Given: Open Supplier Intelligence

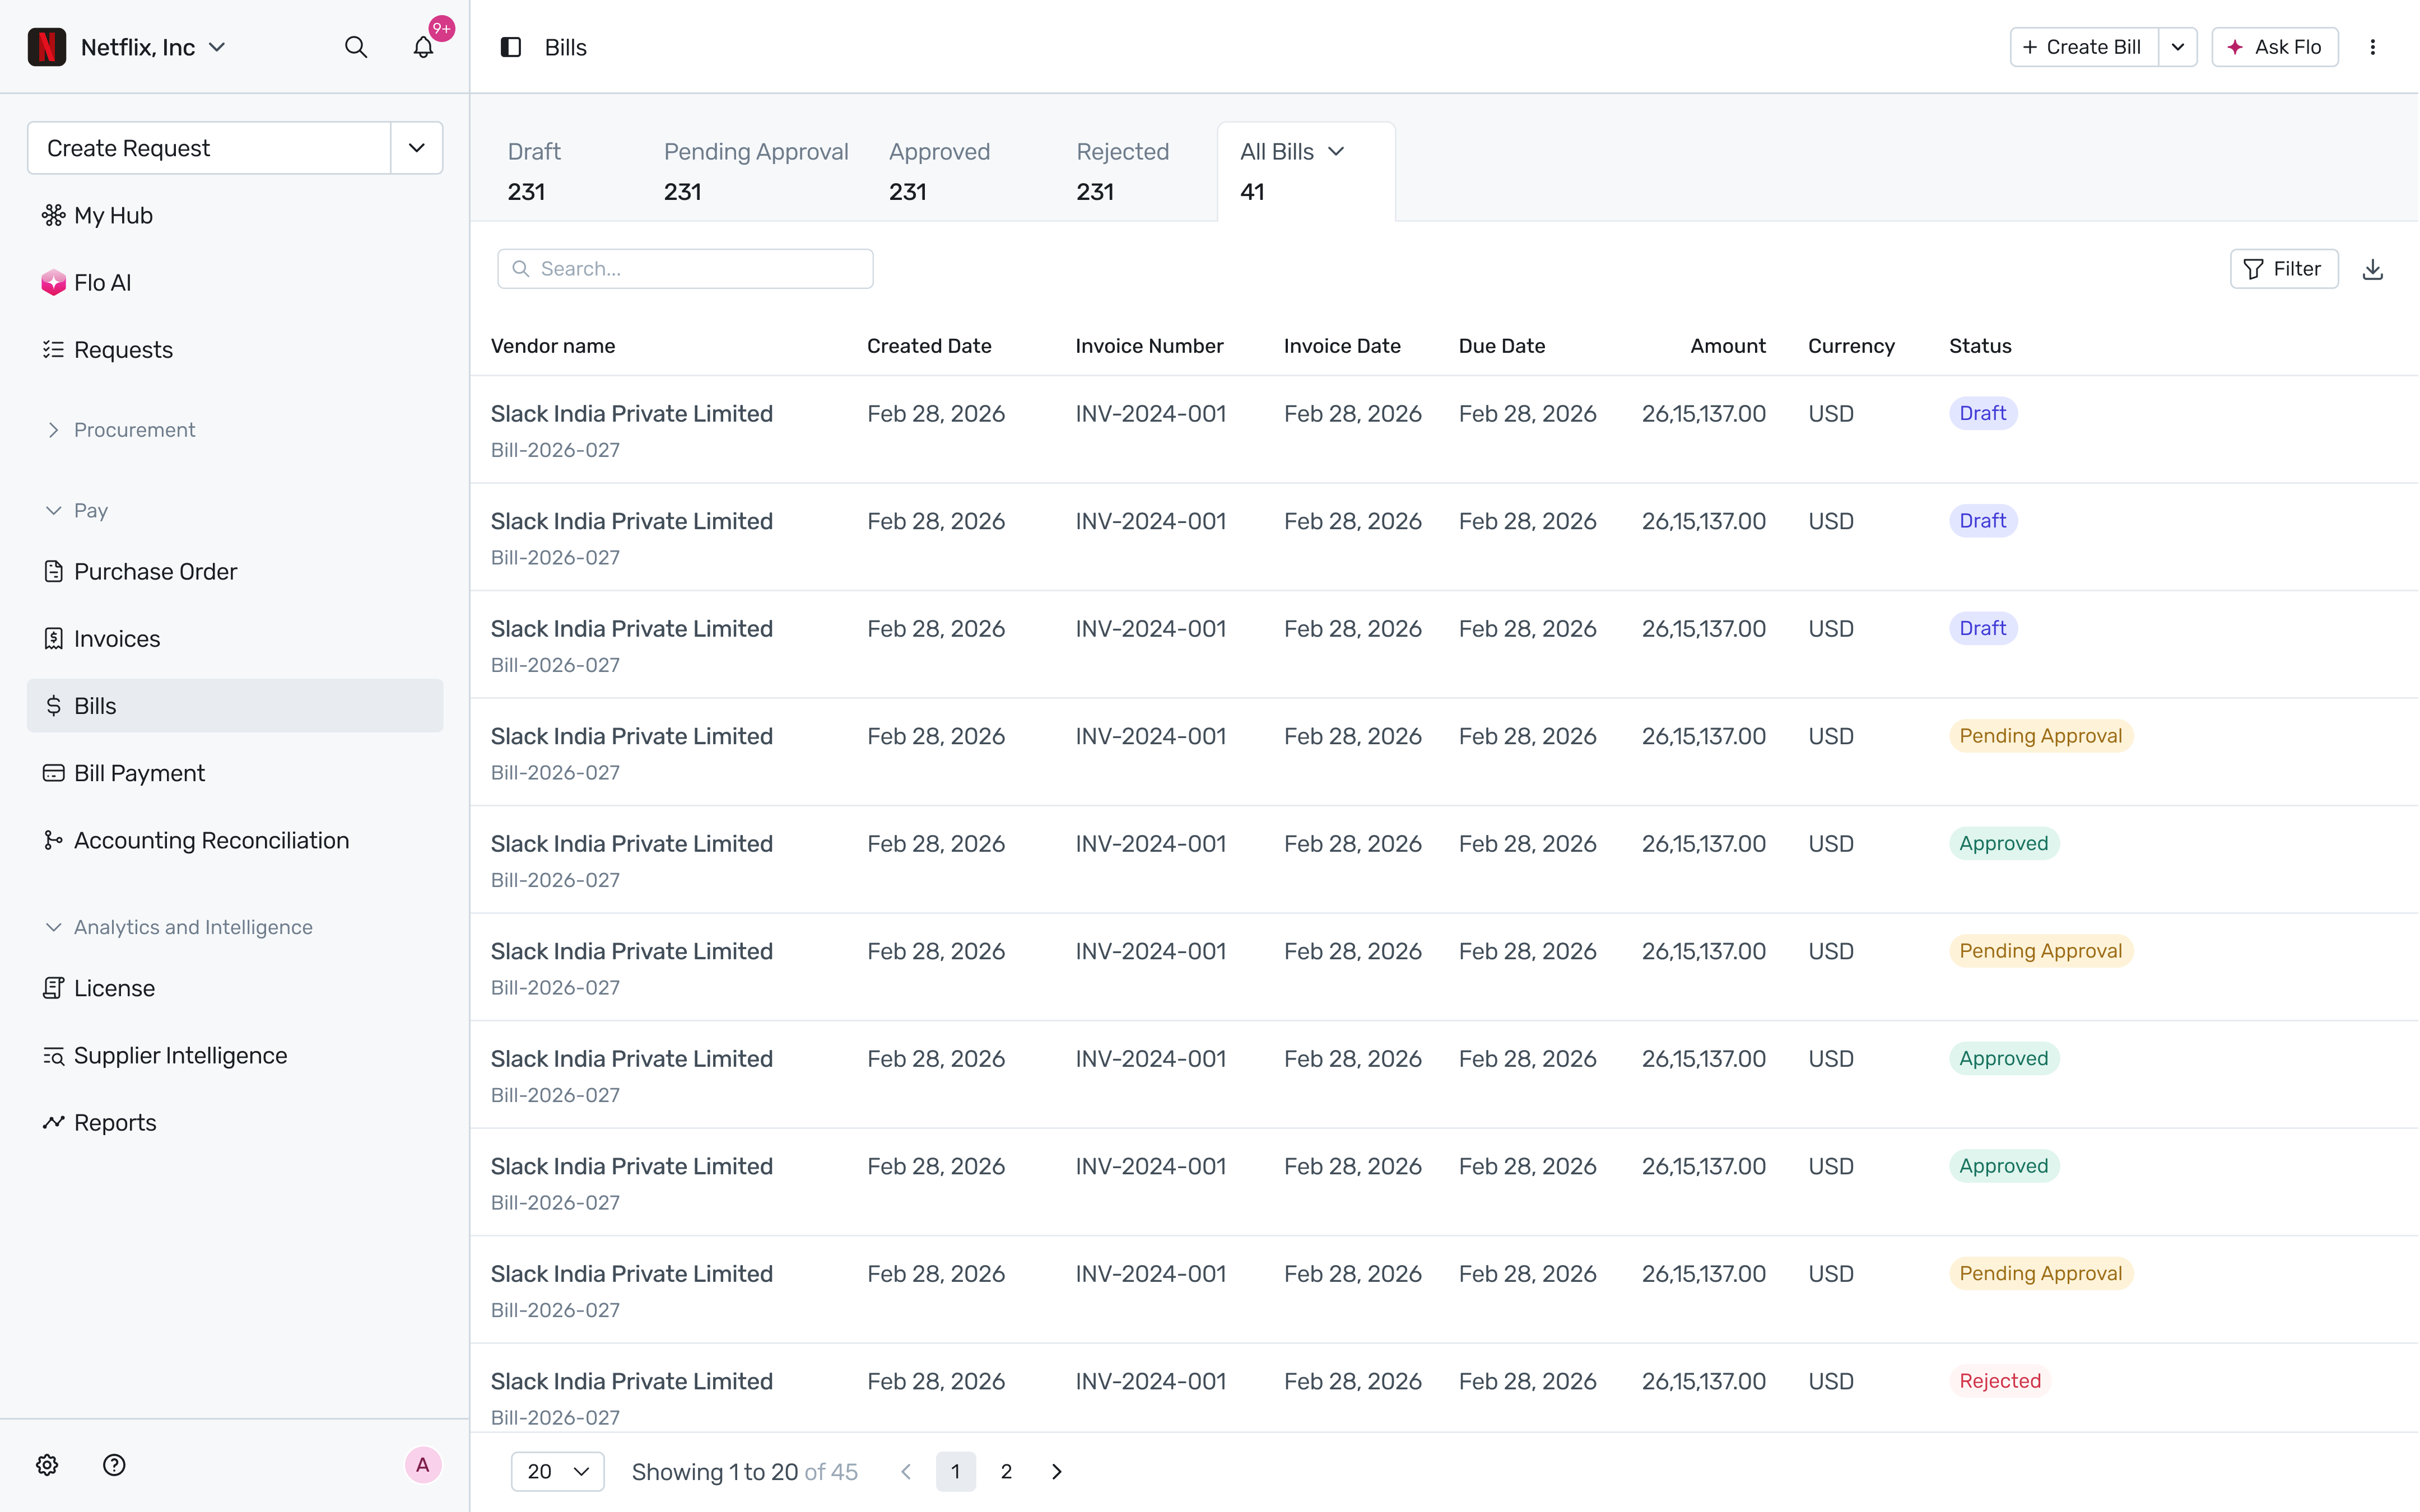Looking at the screenshot, I should pos(235,1055).
